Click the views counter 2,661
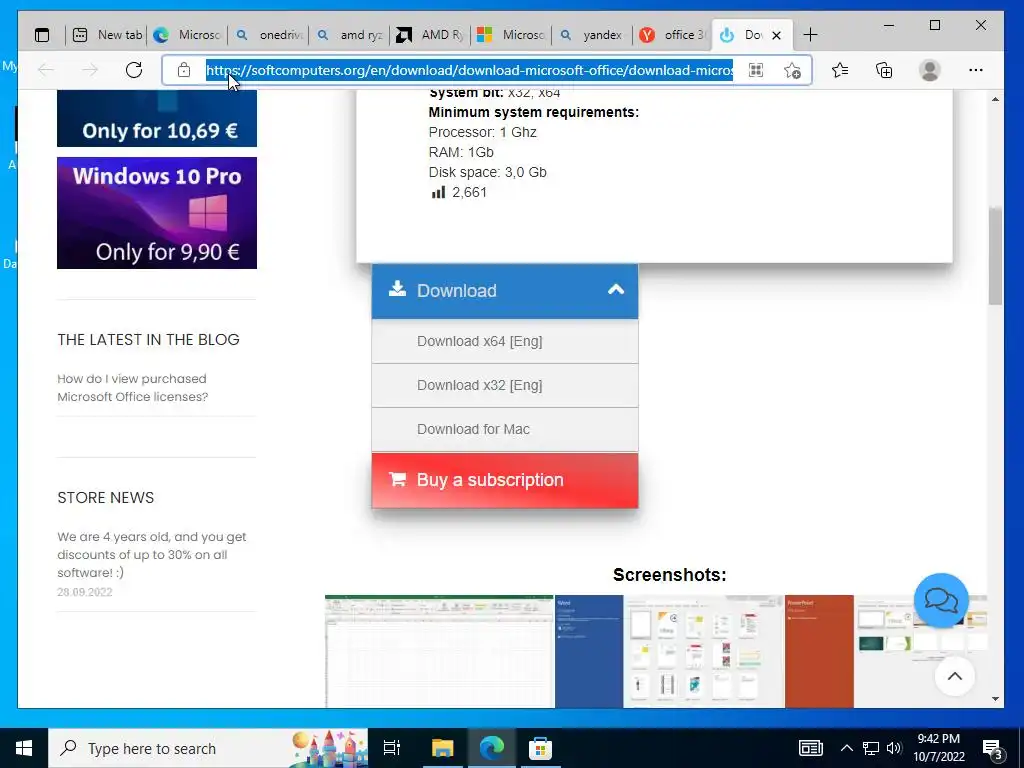This screenshot has width=1024, height=768. point(459,193)
